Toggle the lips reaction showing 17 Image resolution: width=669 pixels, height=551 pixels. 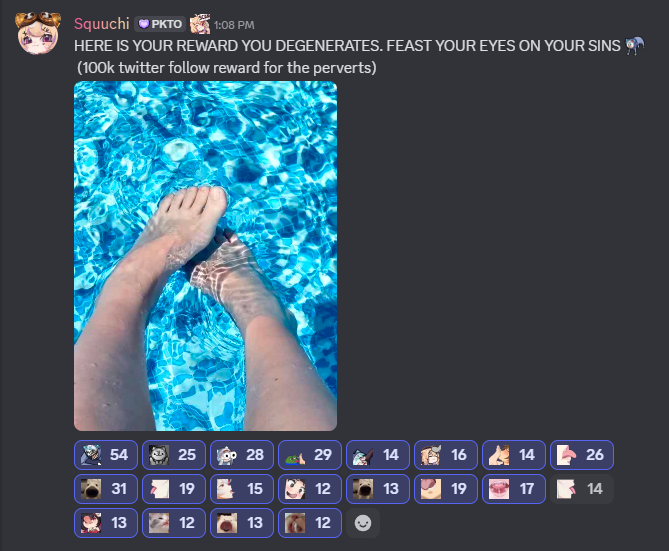click(514, 489)
